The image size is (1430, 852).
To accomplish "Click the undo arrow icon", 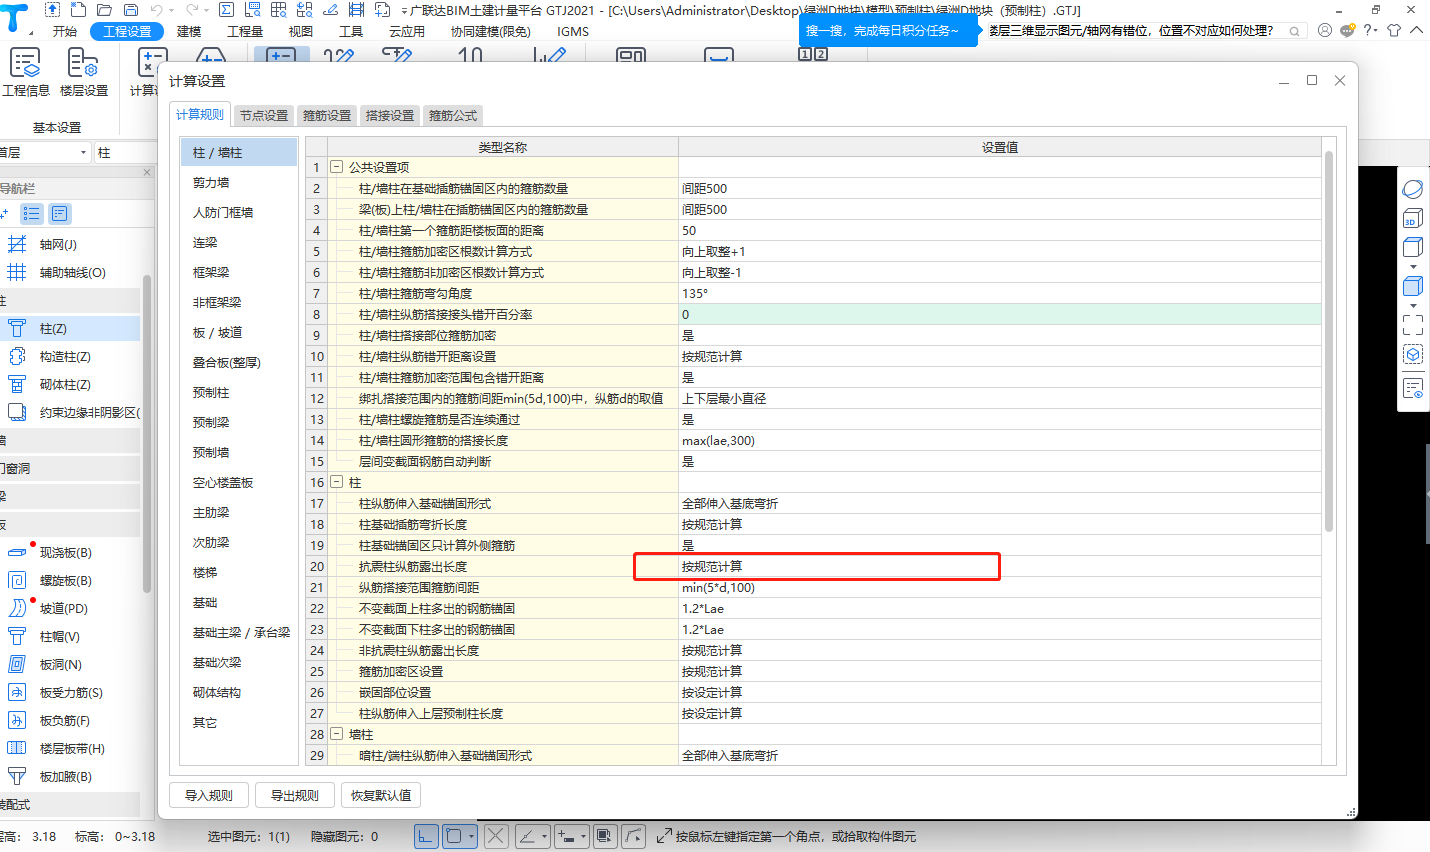I will click(x=156, y=10).
